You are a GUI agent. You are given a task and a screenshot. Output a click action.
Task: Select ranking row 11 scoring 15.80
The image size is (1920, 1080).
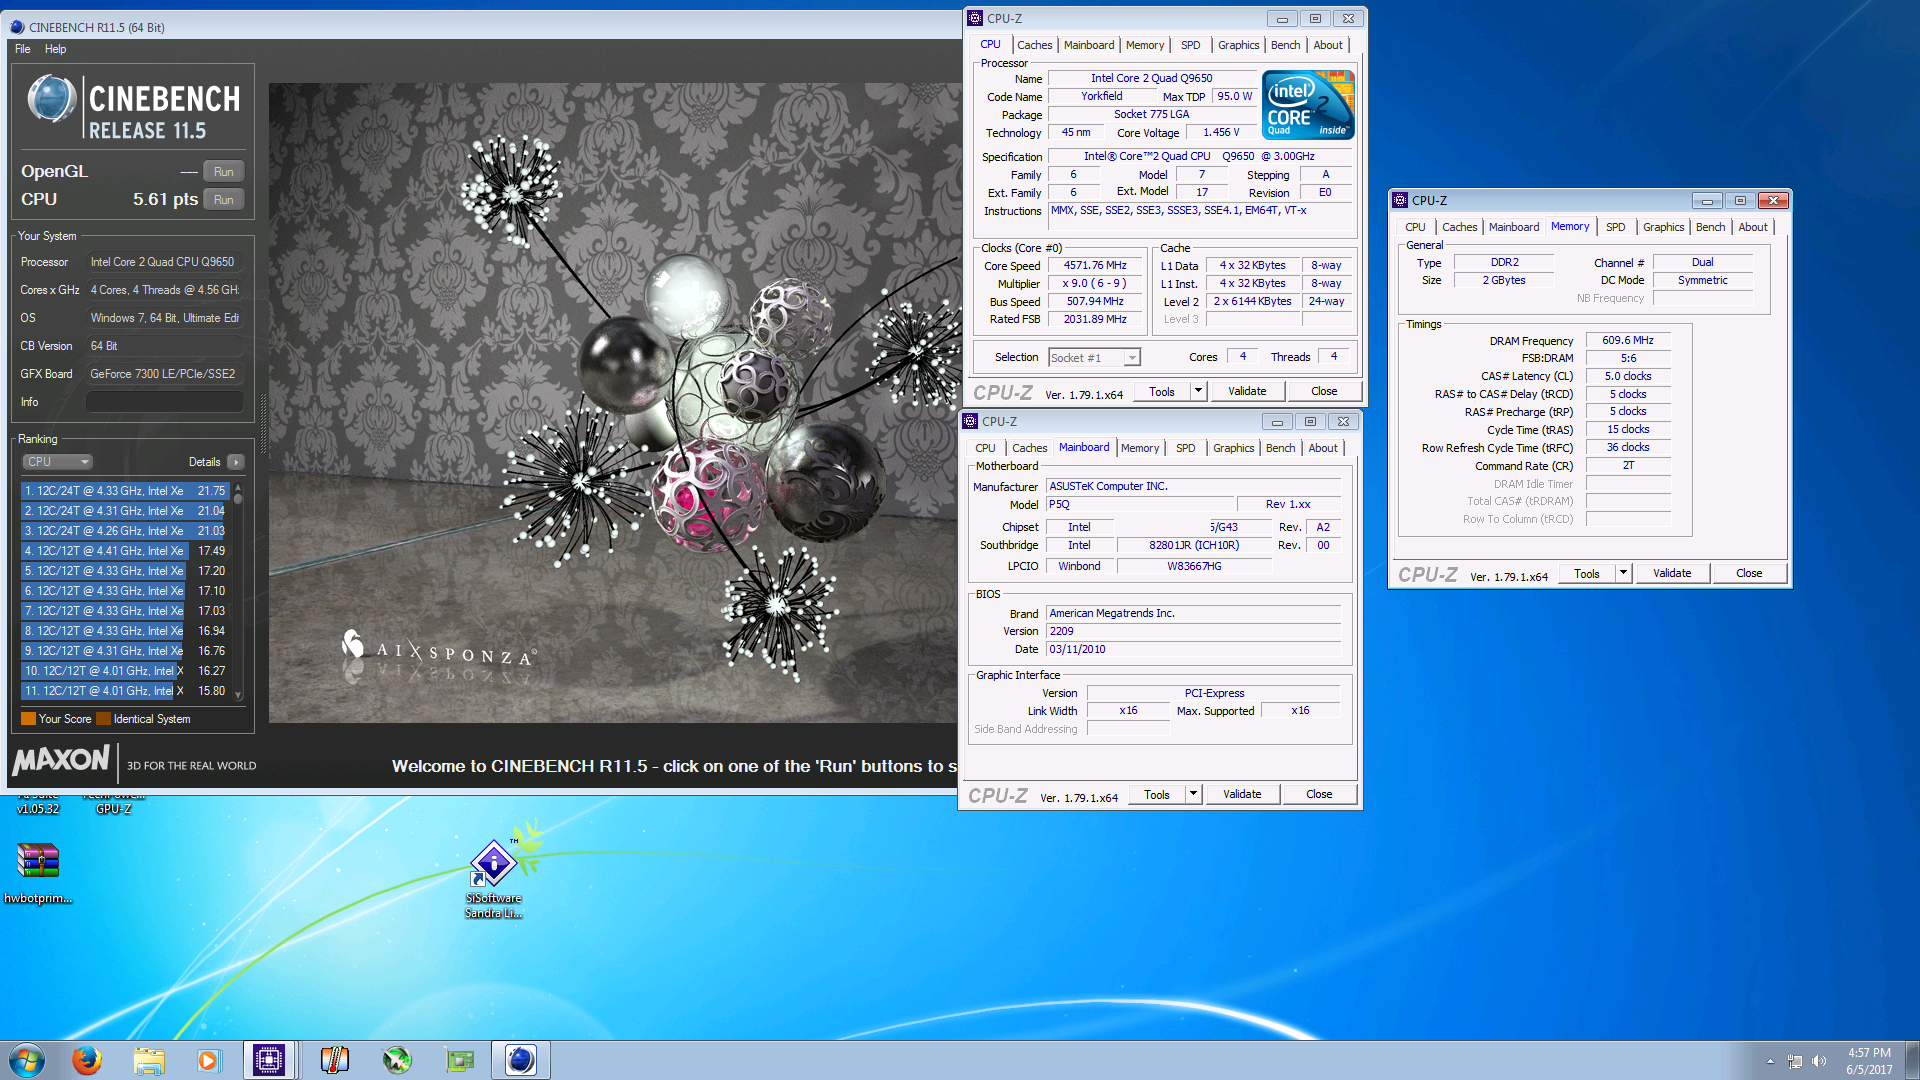(126, 691)
